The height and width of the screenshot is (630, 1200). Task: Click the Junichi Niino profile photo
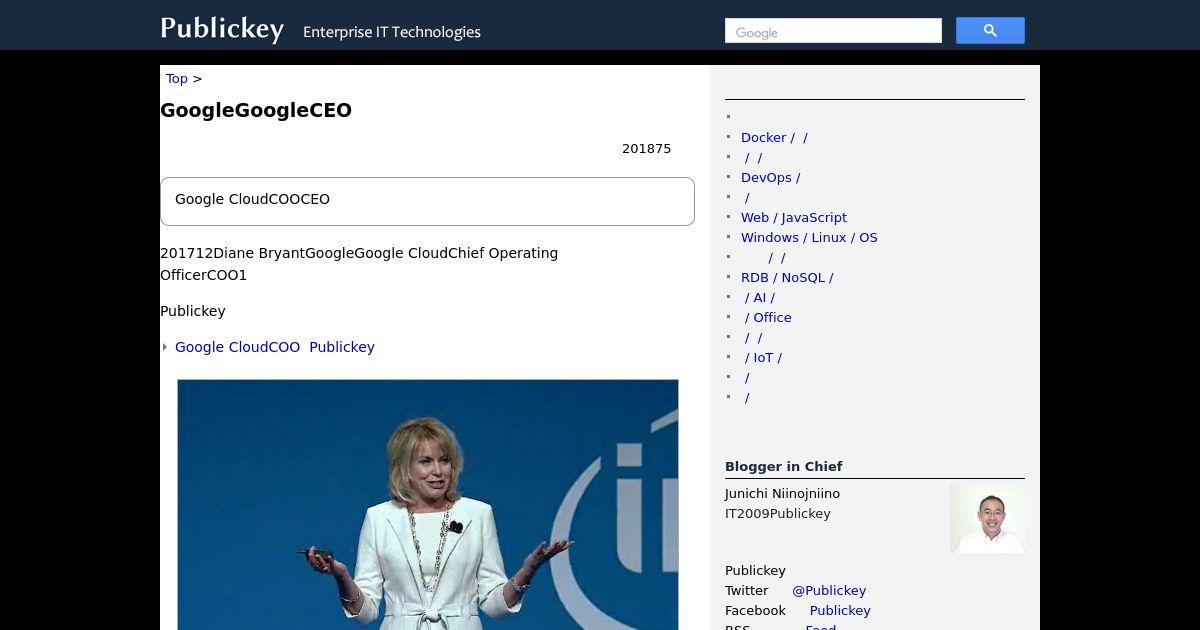(987, 518)
